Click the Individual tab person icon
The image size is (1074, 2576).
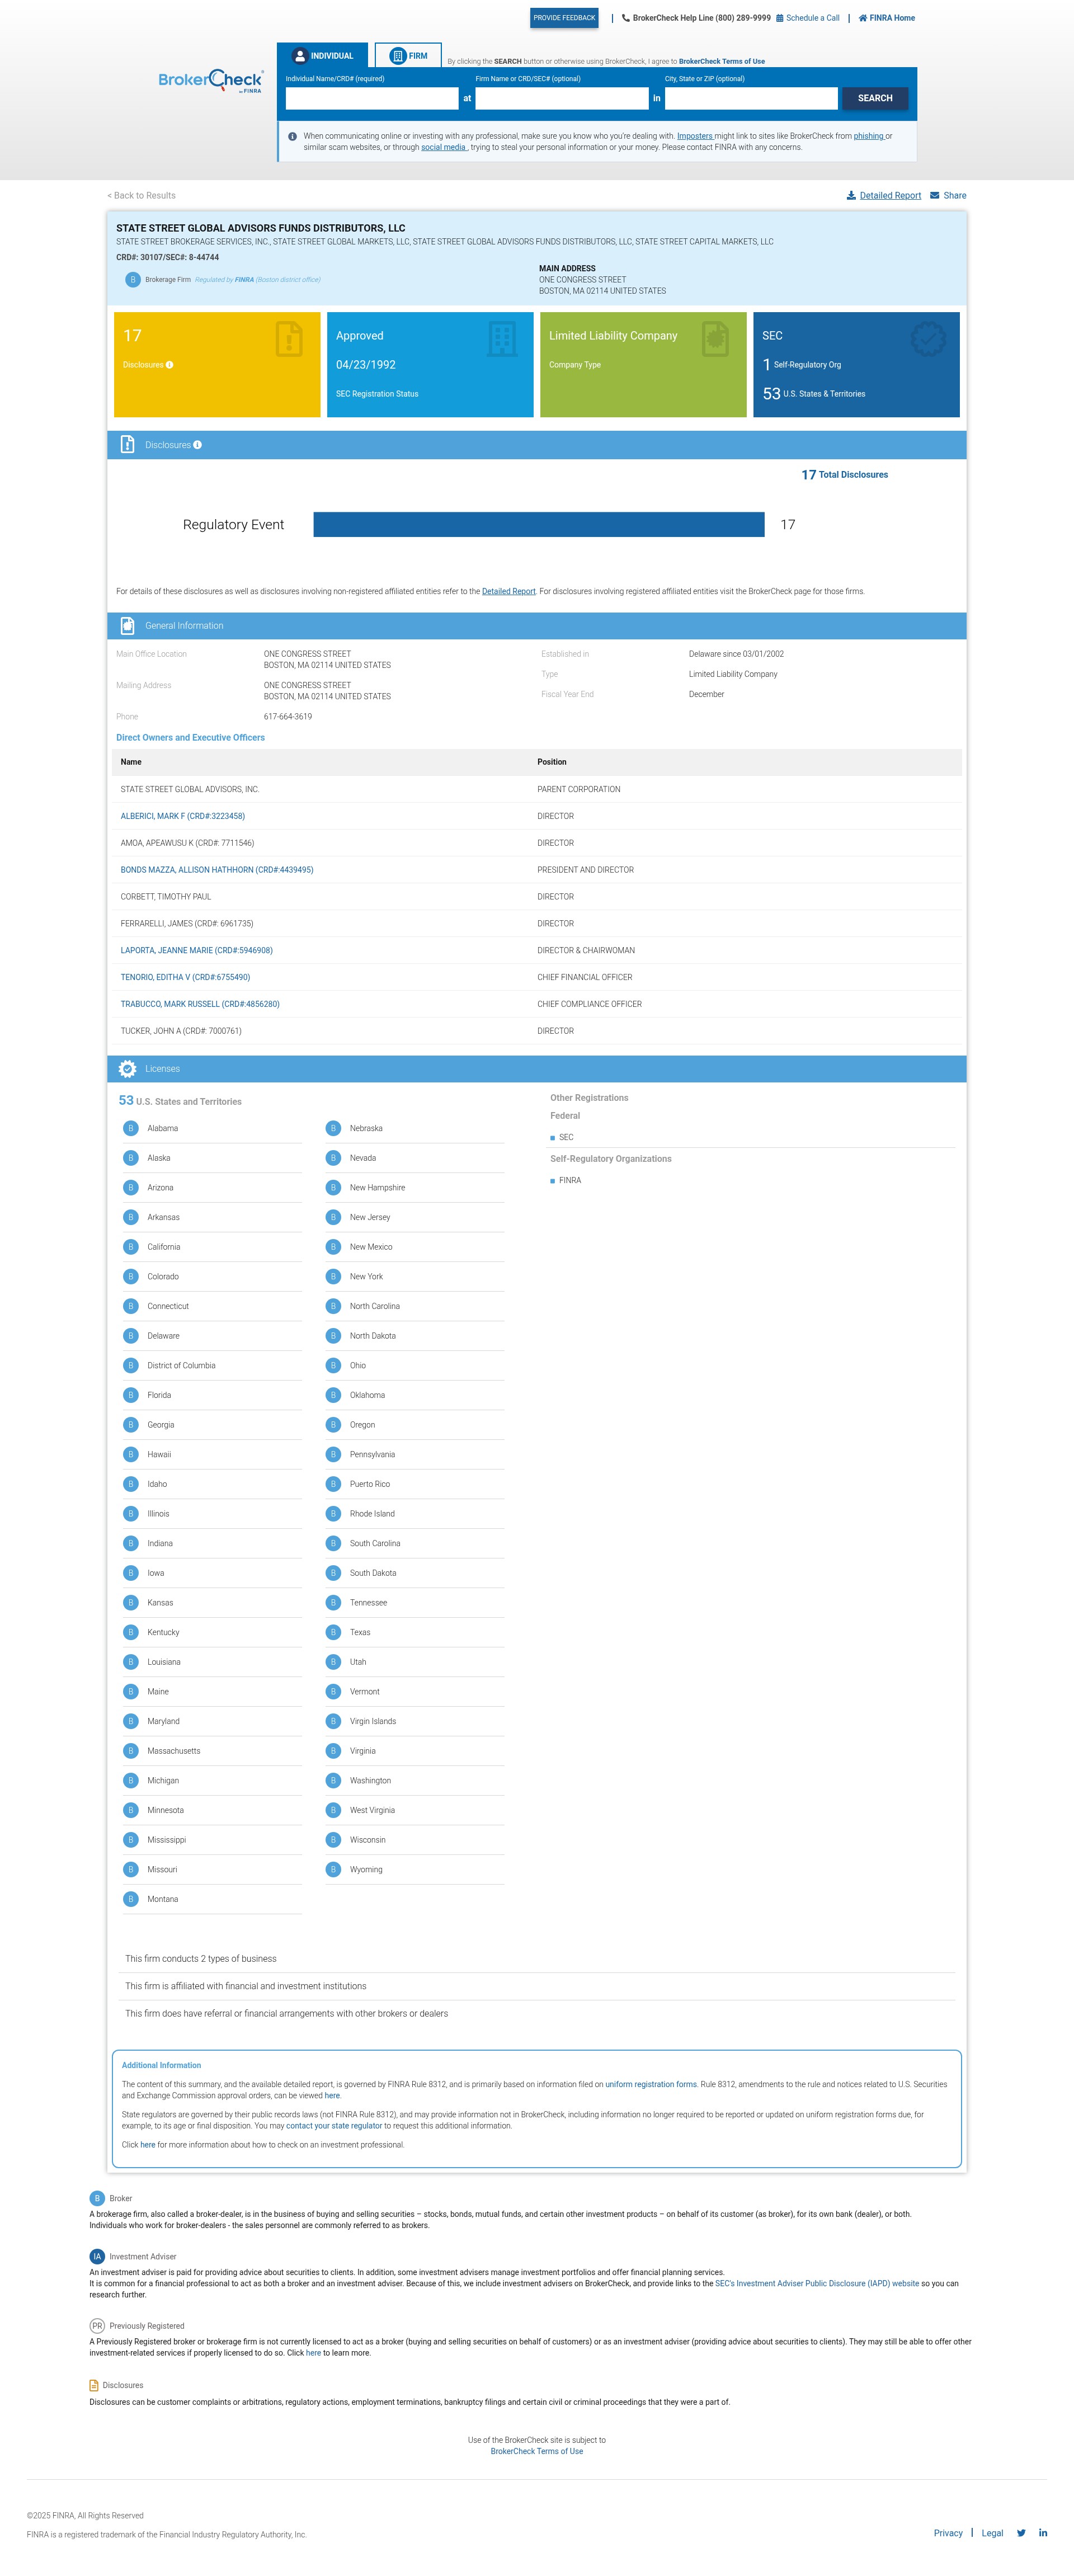pos(299,56)
